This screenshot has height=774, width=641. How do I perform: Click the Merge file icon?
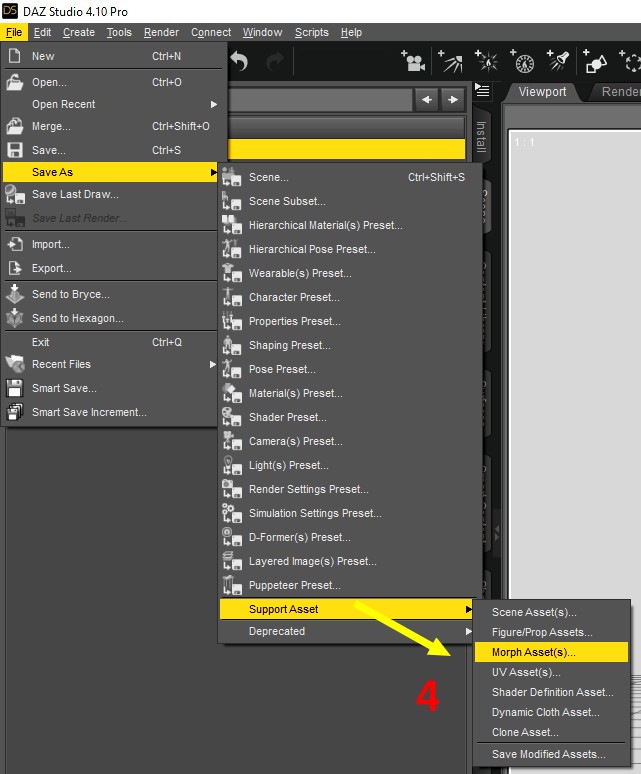15,126
